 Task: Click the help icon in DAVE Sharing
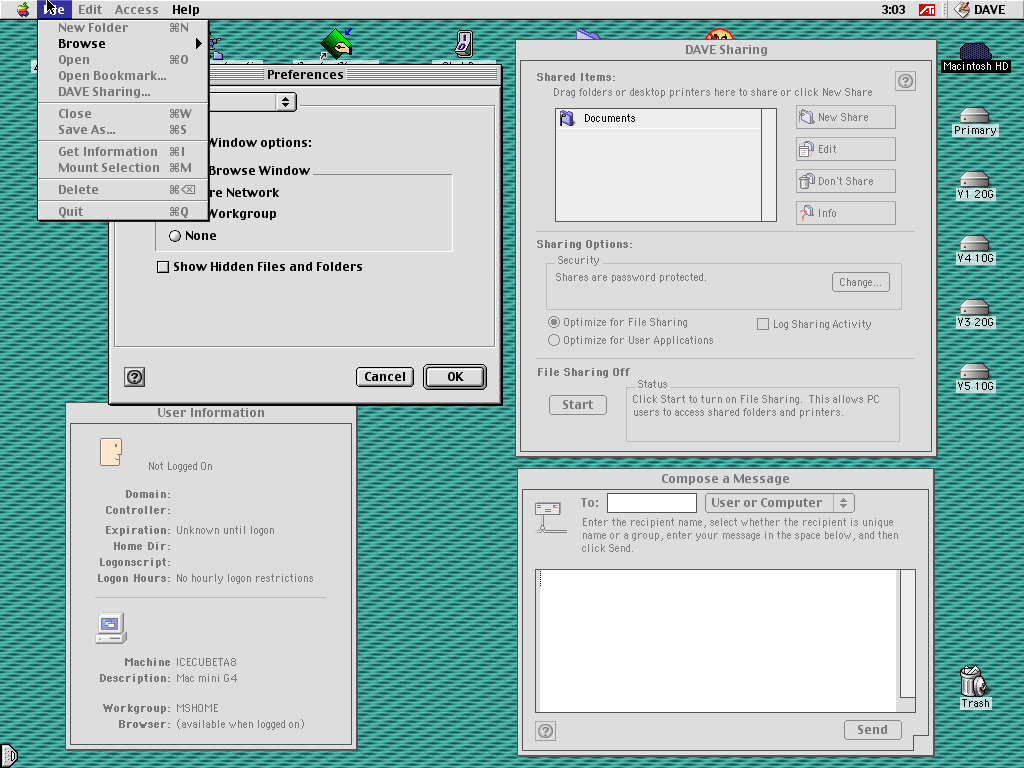click(905, 81)
